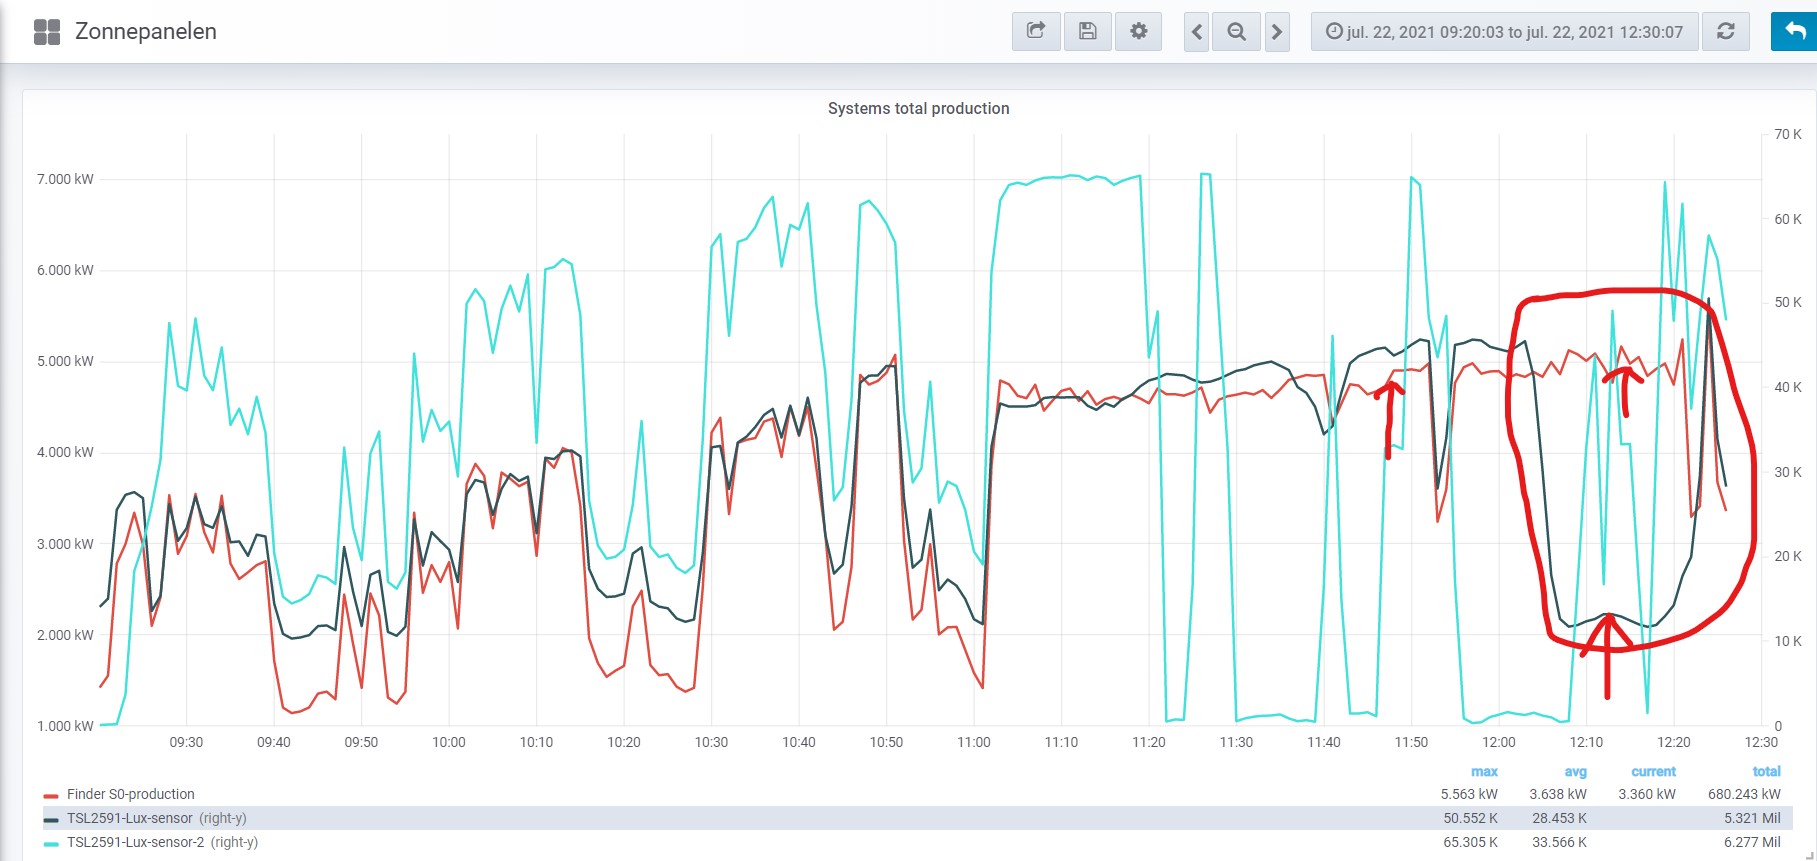This screenshot has width=1817, height=861.
Task: Sort legend by current column
Action: [x=1653, y=771]
